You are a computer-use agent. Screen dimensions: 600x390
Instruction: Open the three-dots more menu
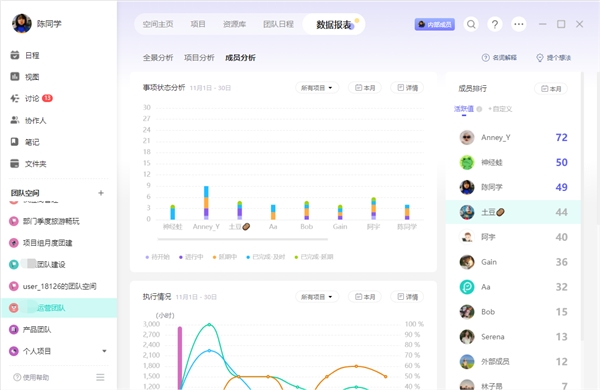519,24
